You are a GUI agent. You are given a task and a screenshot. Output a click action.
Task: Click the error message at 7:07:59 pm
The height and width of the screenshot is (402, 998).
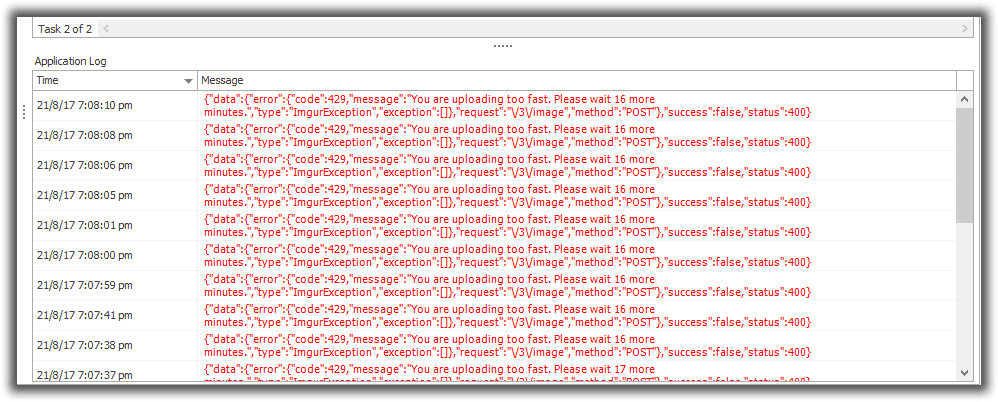pyautogui.click(x=507, y=285)
